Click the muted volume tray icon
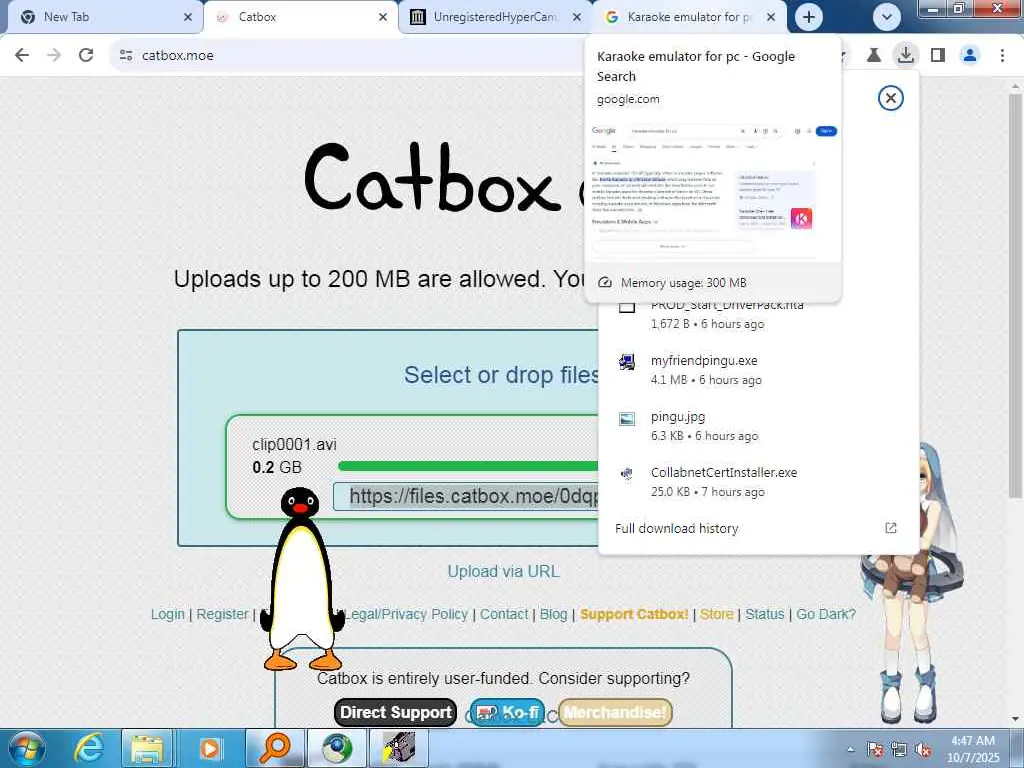The height and width of the screenshot is (768, 1024). pyautogui.click(x=923, y=750)
